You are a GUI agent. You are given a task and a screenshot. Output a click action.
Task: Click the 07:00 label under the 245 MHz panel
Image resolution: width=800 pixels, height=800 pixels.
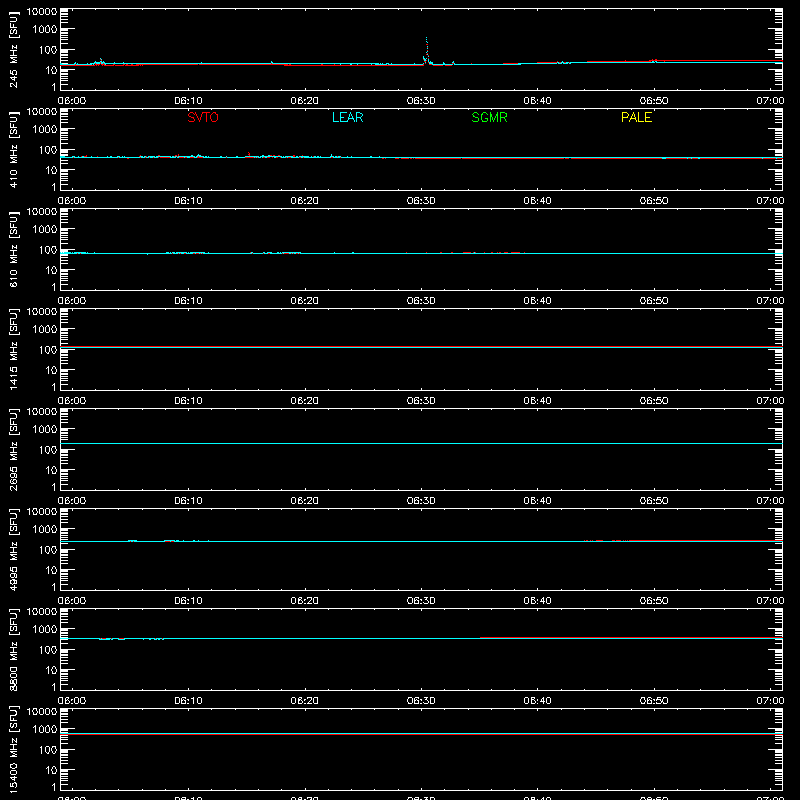tap(770, 101)
